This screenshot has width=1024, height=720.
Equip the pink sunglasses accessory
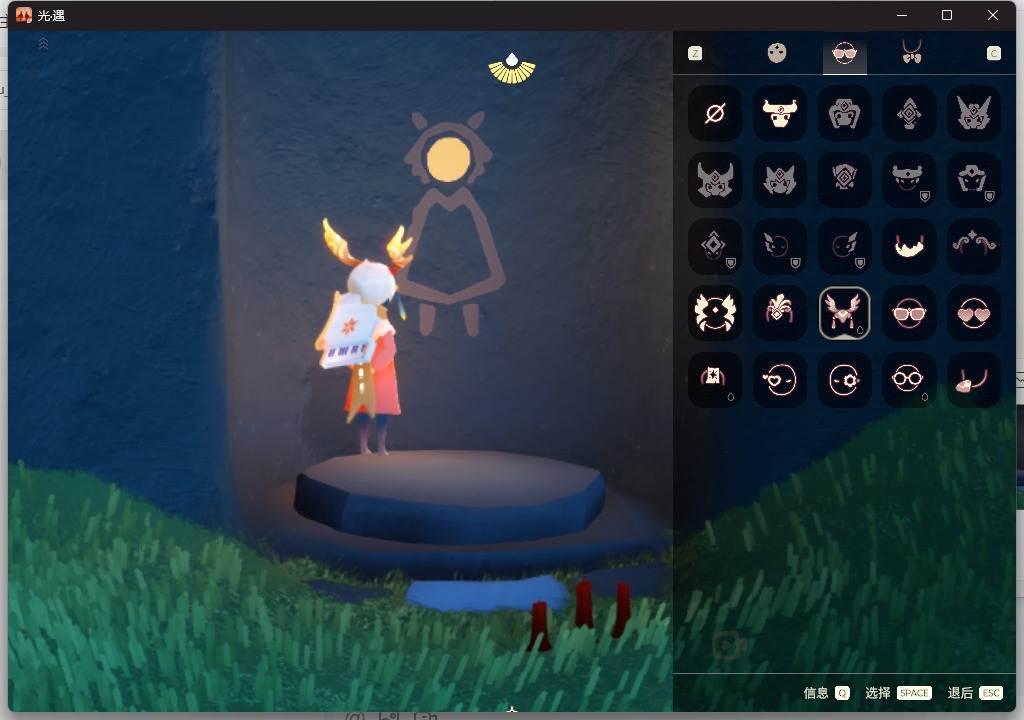coord(909,313)
